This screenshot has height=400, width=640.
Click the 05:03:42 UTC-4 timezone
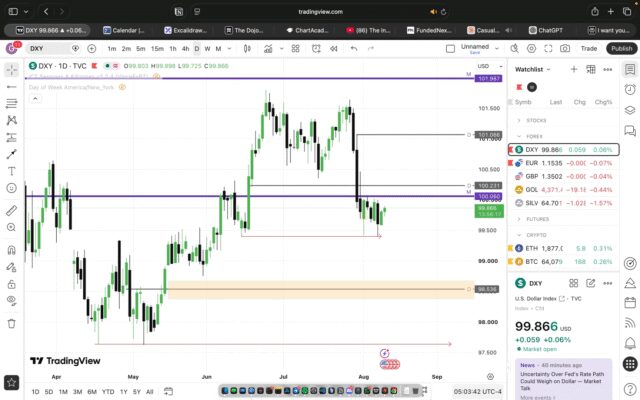478,392
